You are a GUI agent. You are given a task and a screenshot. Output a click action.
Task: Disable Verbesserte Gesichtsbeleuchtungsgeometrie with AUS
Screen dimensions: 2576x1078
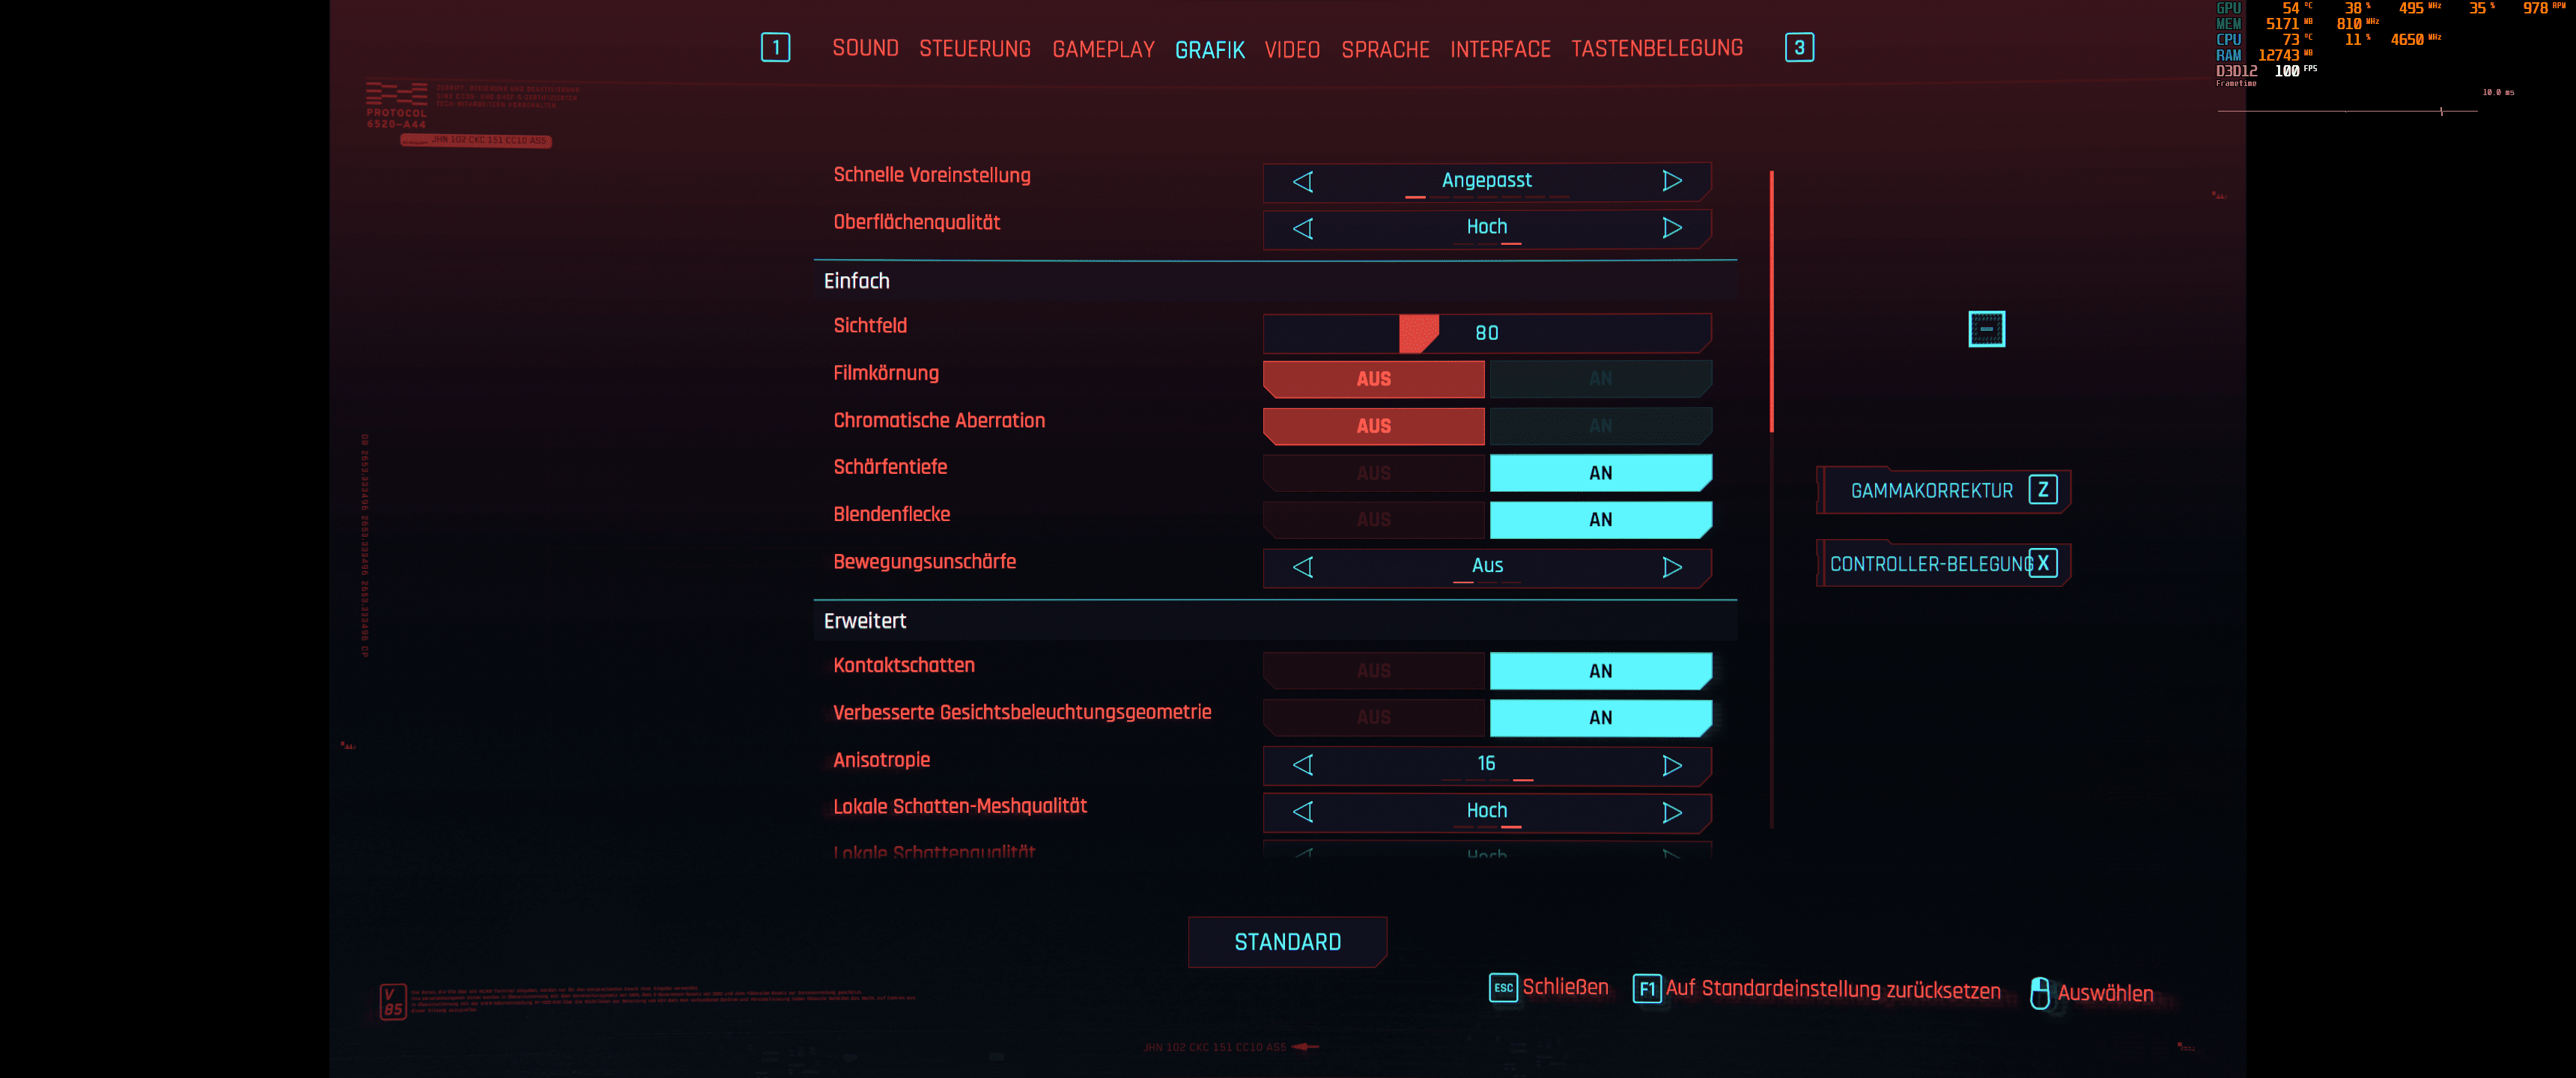pyautogui.click(x=1374, y=718)
